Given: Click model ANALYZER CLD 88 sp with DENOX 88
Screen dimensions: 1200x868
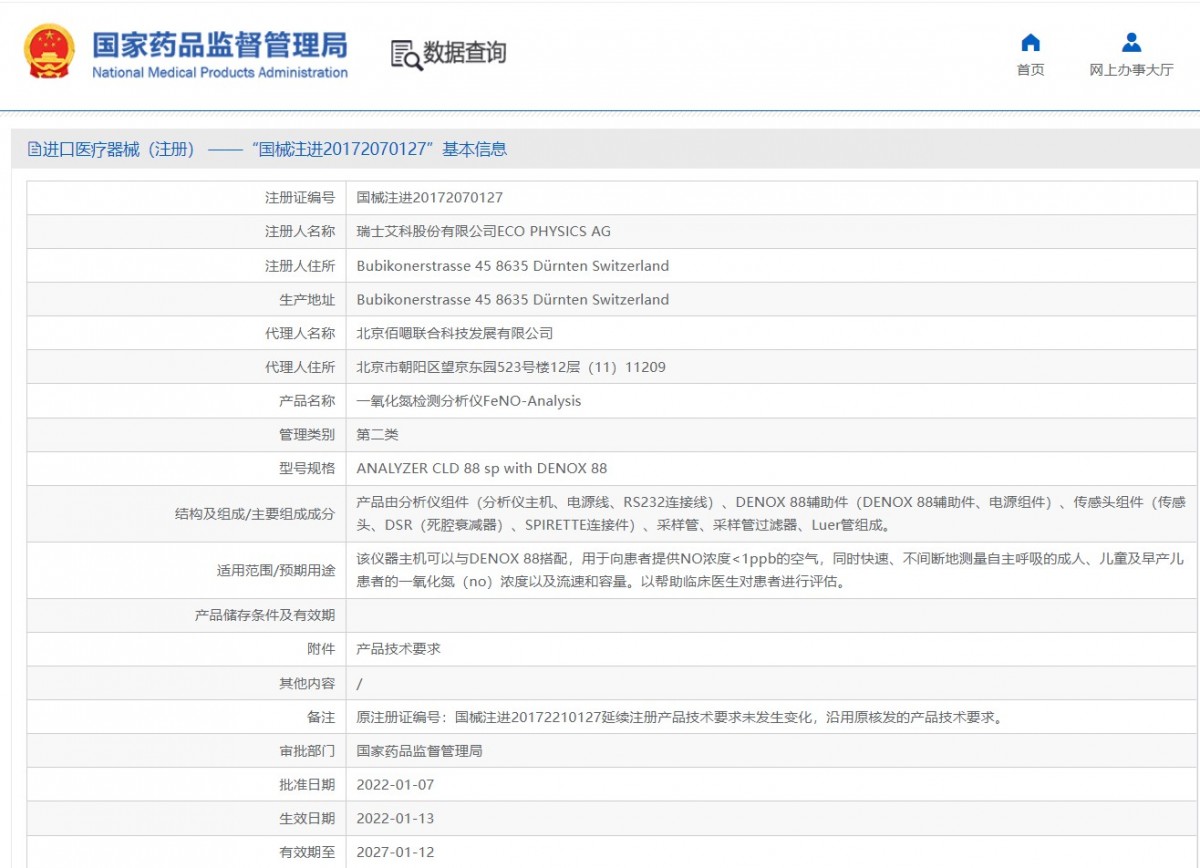Looking at the screenshot, I should coord(481,468).
